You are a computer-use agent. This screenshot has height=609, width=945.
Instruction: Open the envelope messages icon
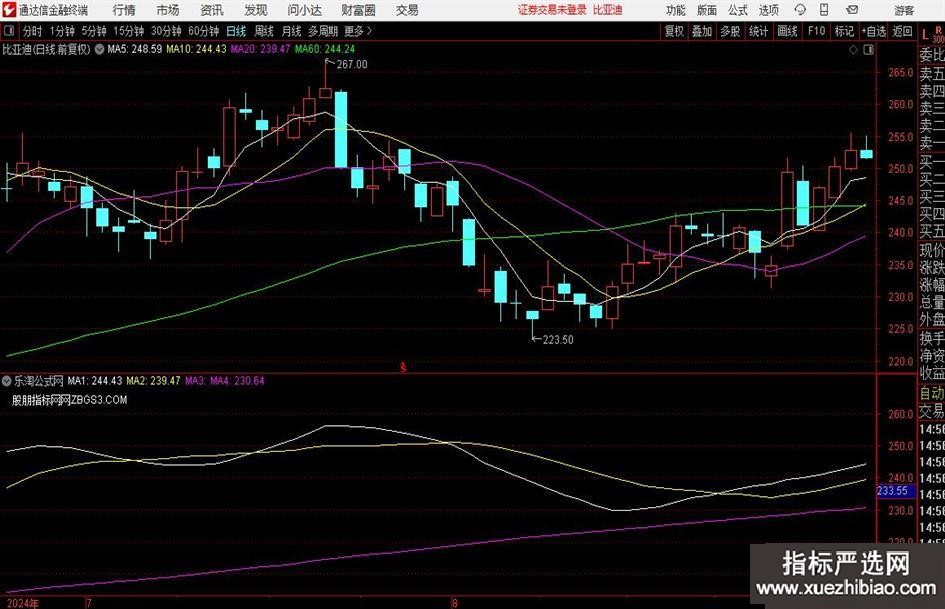852,10
